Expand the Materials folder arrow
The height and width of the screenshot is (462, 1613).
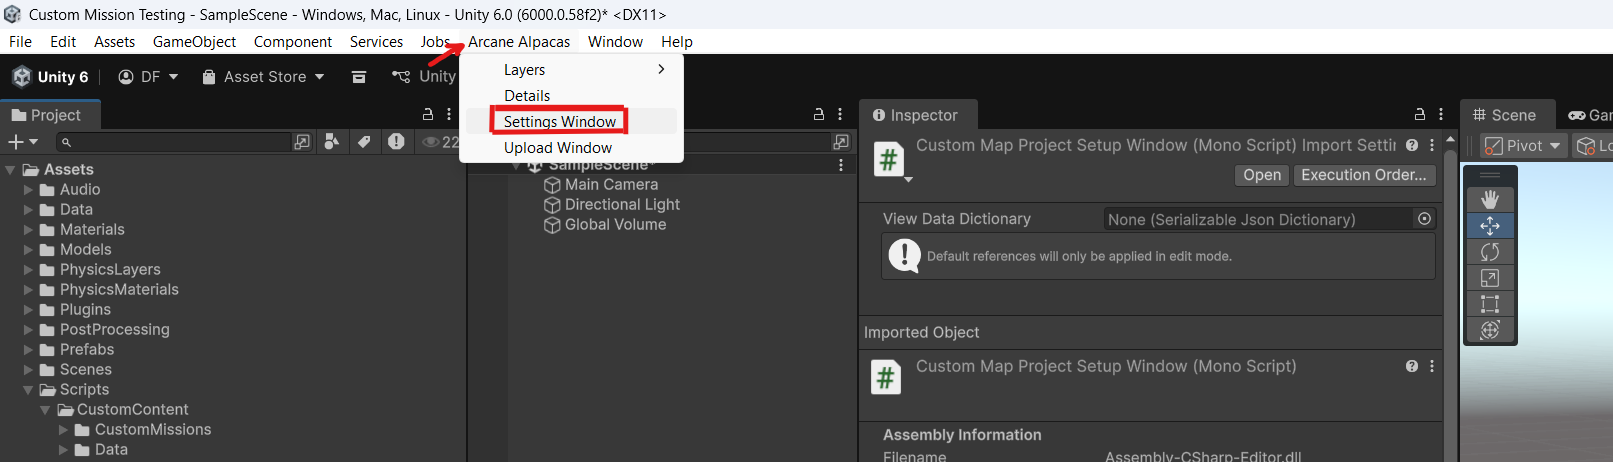[x=28, y=230]
